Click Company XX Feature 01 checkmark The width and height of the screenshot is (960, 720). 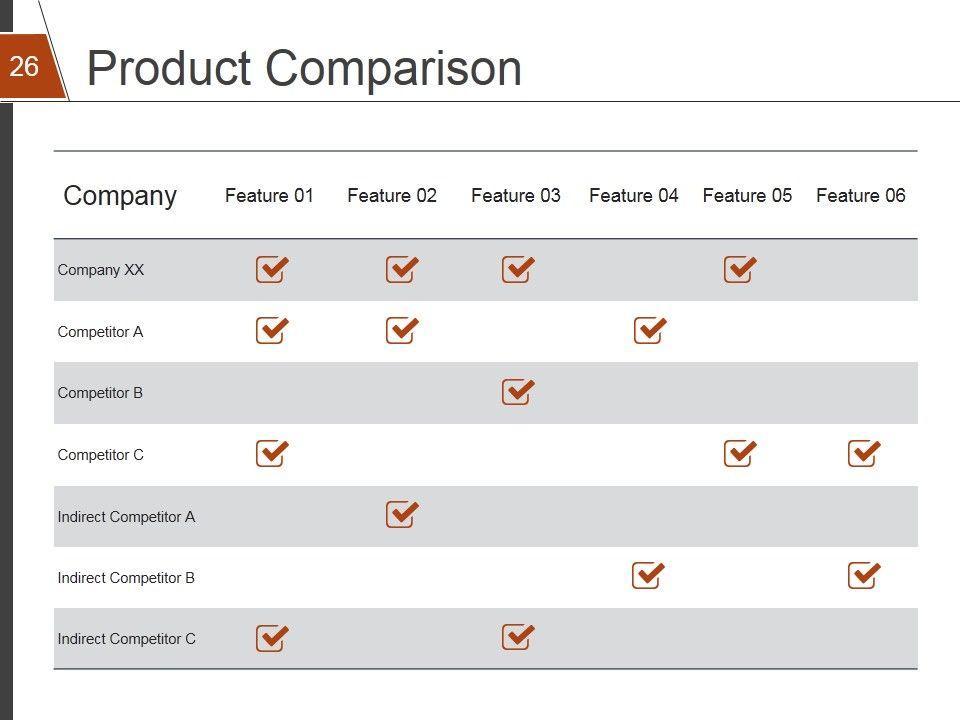click(x=271, y=270)
